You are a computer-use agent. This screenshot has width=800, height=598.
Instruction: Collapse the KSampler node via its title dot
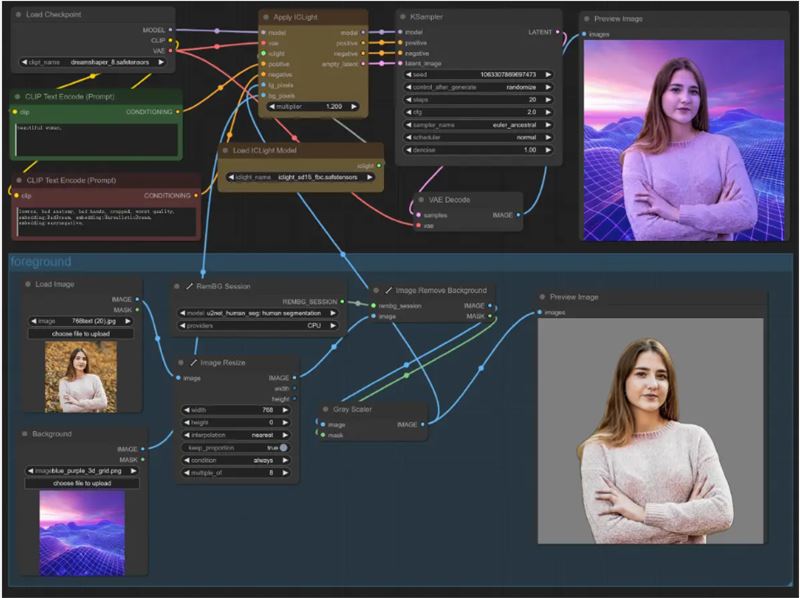[403, 17]
